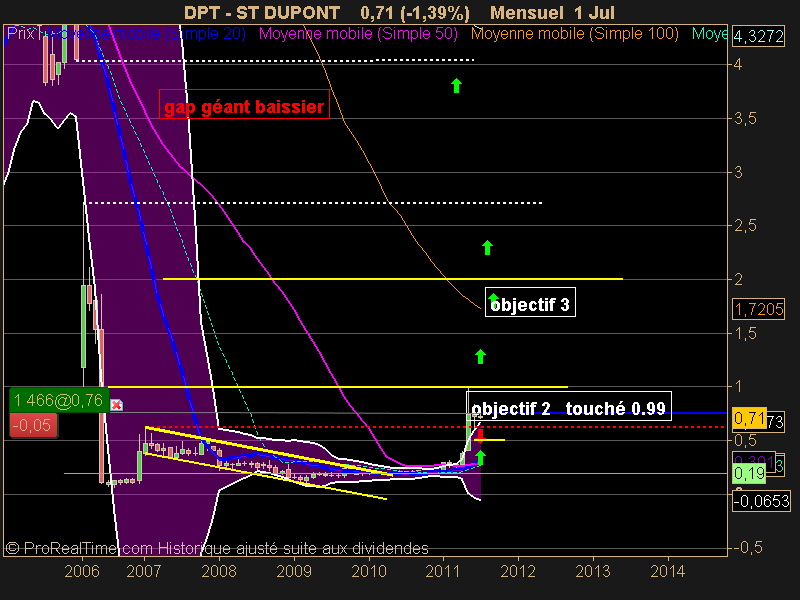The width and height of the screenshot is (800, 600).
Task: Click the yellow 0,71 current price tag
Action: (x=749, y=418)
